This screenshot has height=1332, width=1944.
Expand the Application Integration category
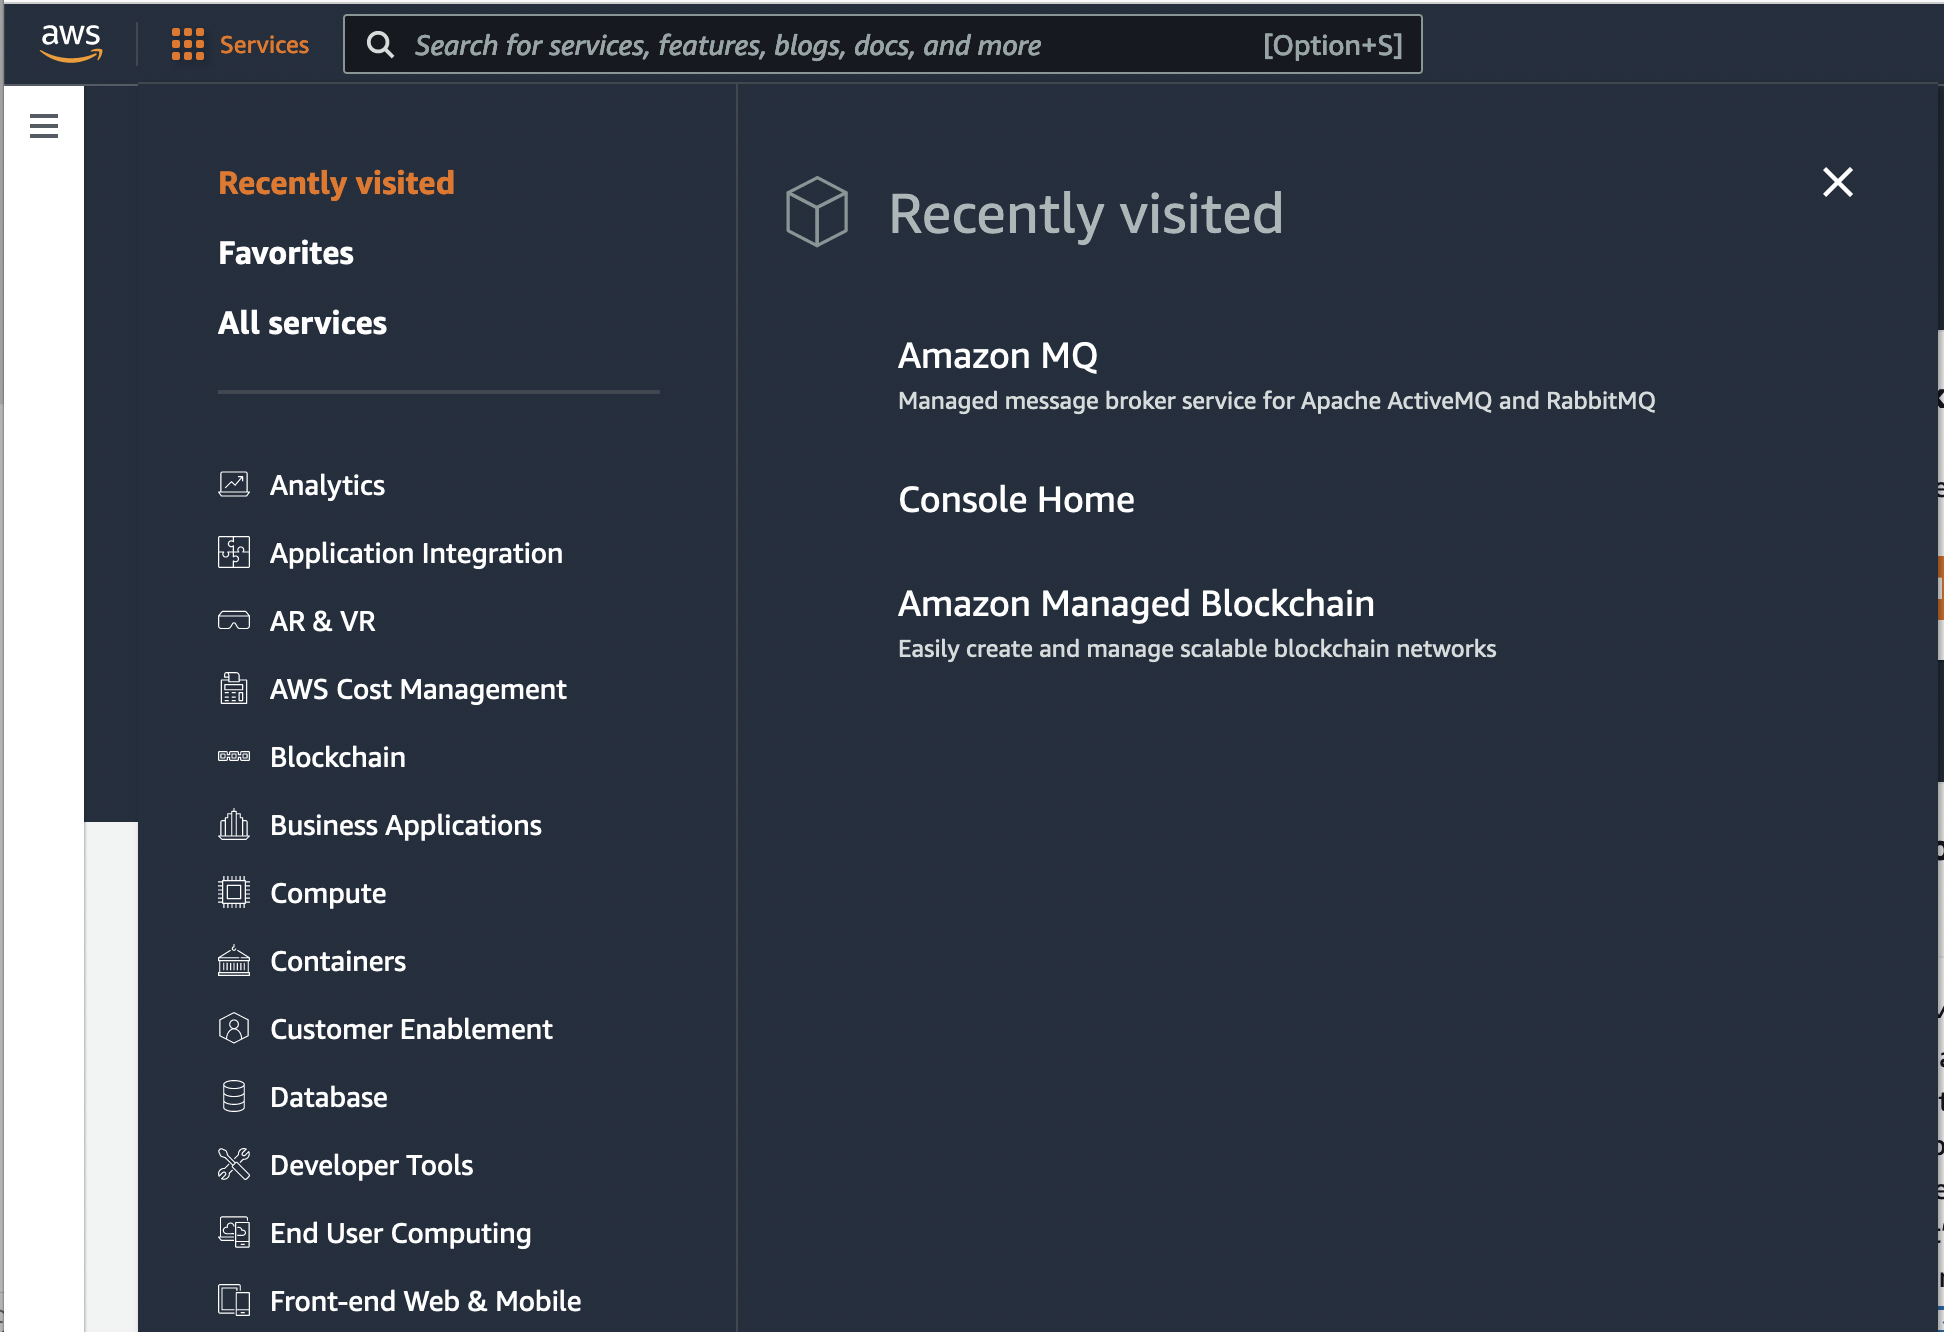click(416, 553)
